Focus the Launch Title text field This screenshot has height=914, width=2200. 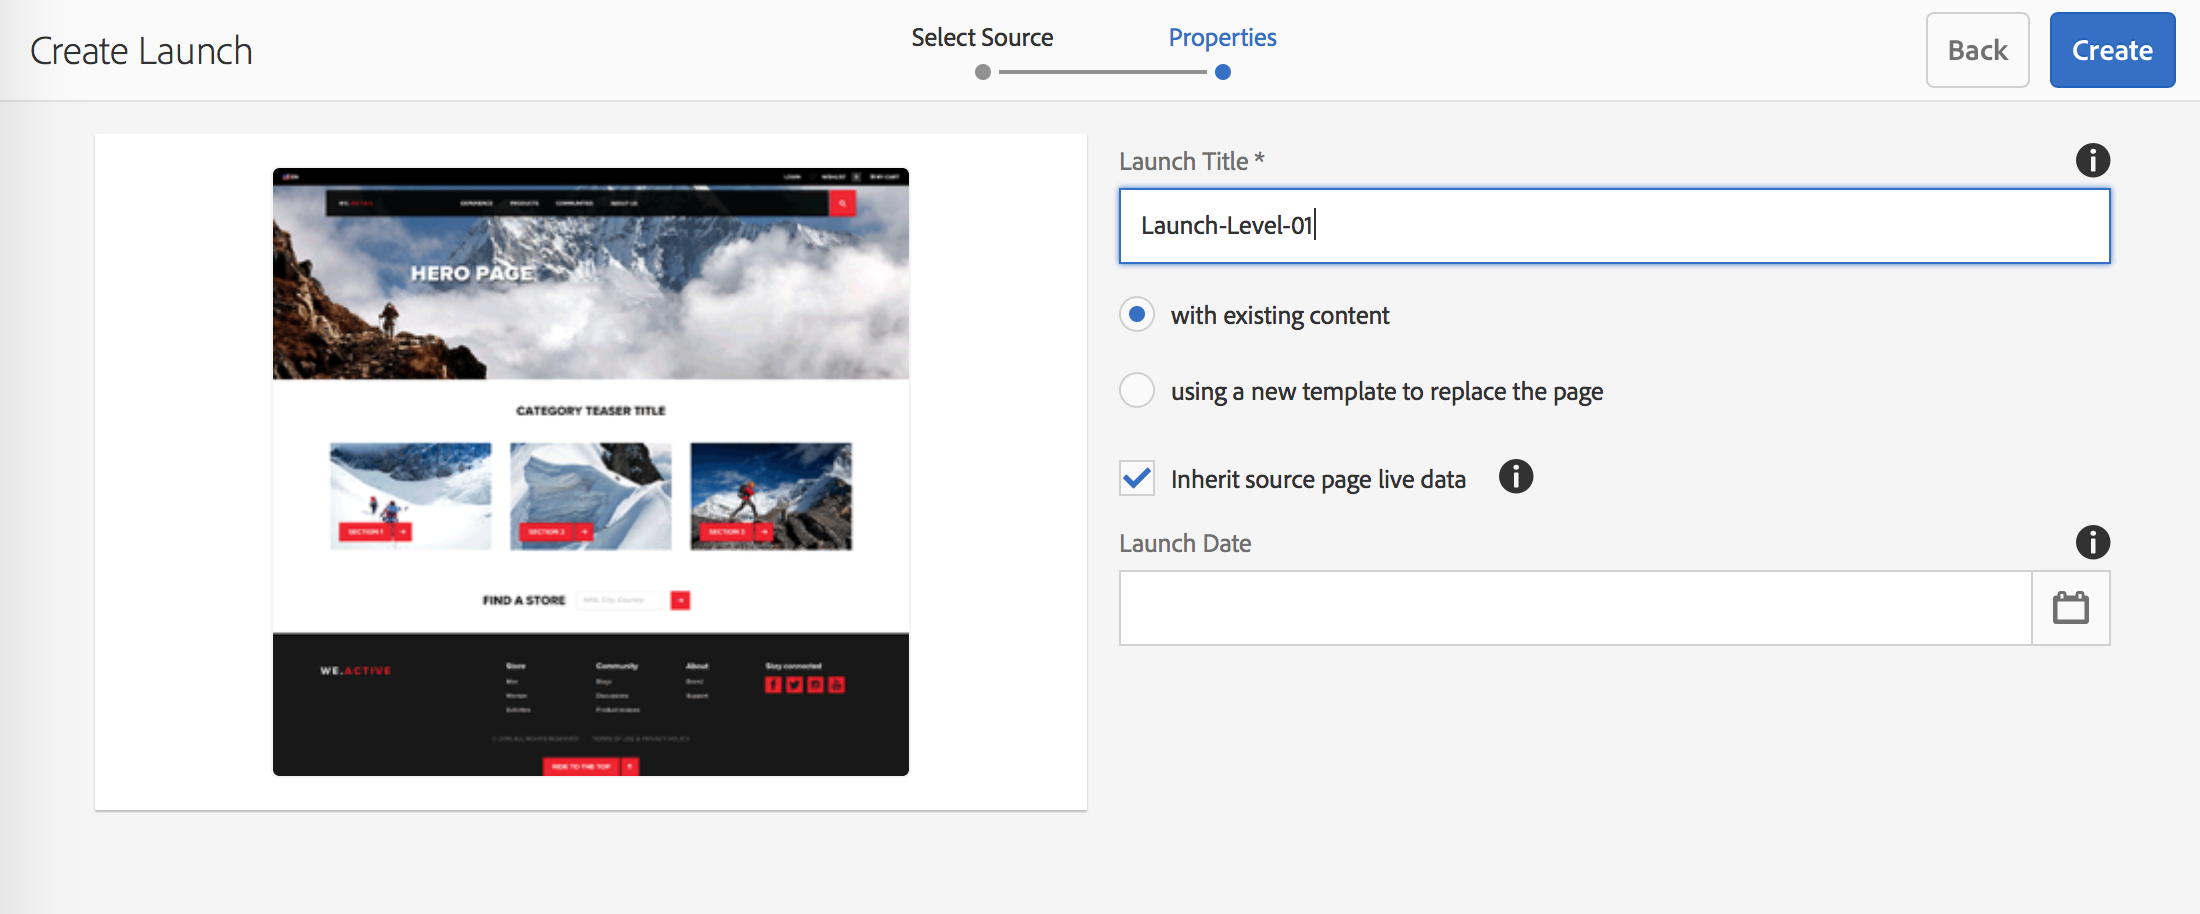pos(1614,226)
